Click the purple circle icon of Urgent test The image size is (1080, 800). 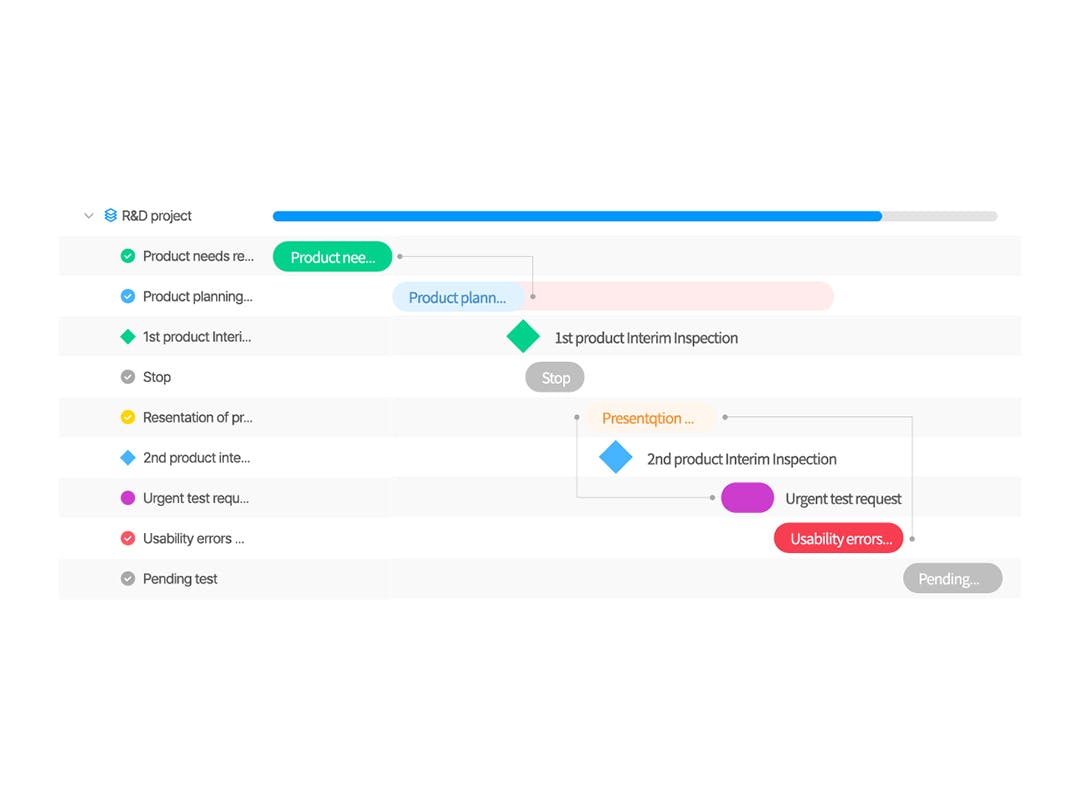pos(128,498)
